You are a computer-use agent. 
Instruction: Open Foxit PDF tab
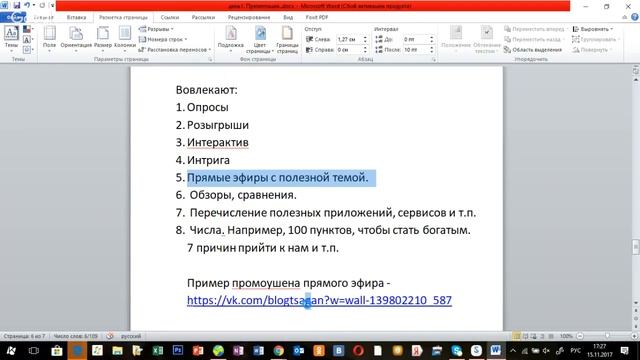pos(317,18)
